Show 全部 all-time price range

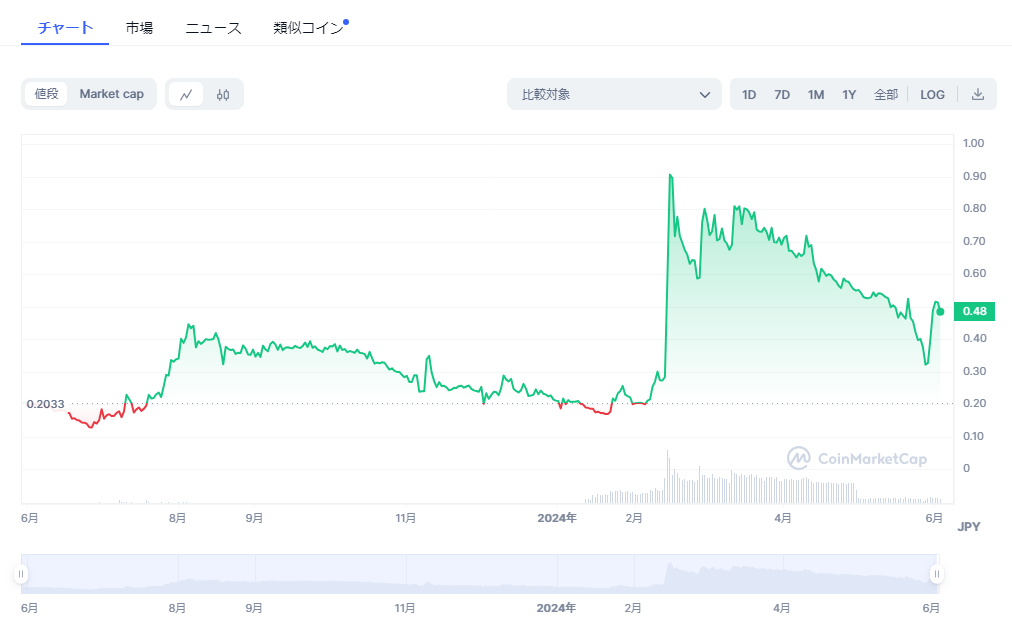pyautogui.click(x=886, y=94)
